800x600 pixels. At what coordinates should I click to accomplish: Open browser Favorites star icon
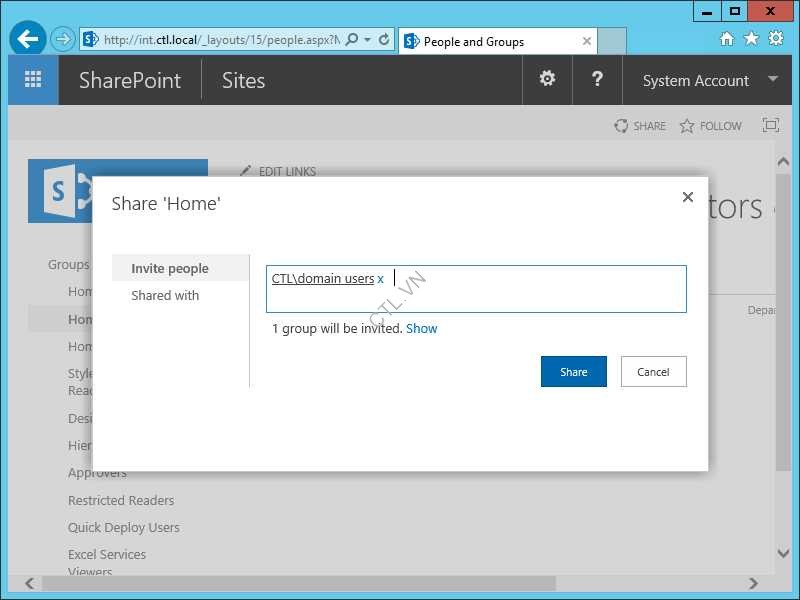coord(751,39)
